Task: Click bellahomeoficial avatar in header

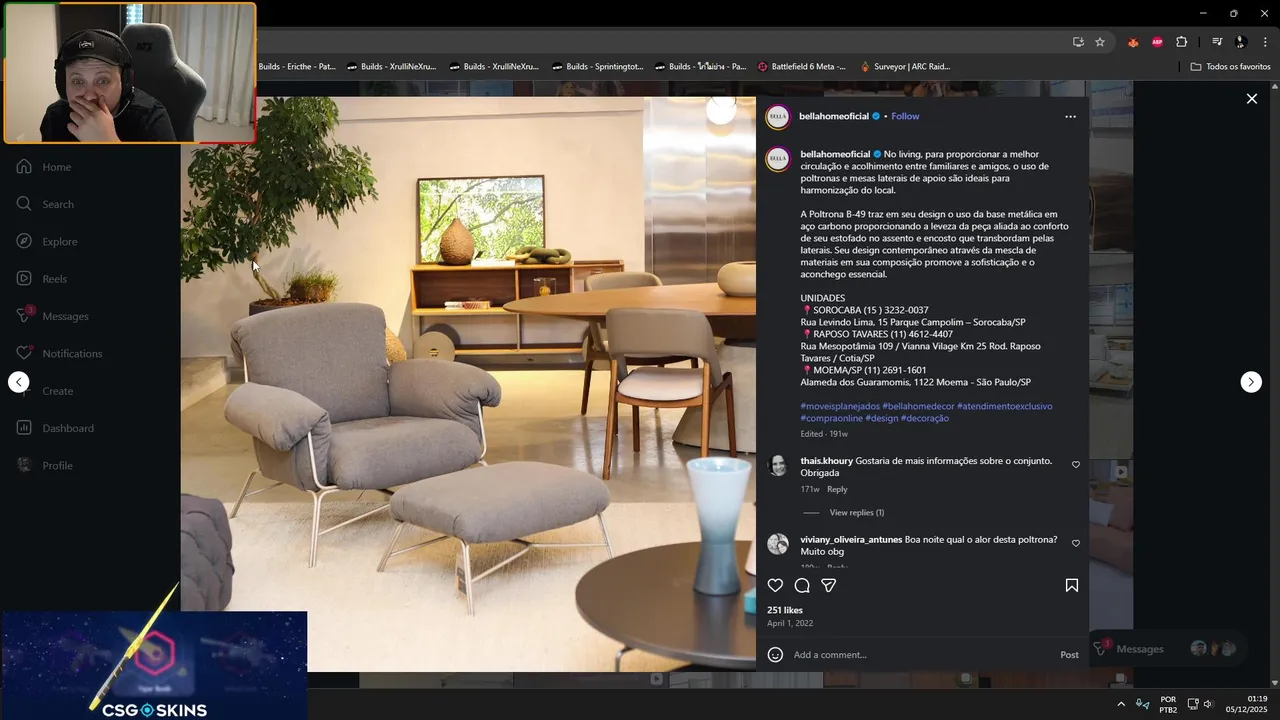Action: coord(778,117)
